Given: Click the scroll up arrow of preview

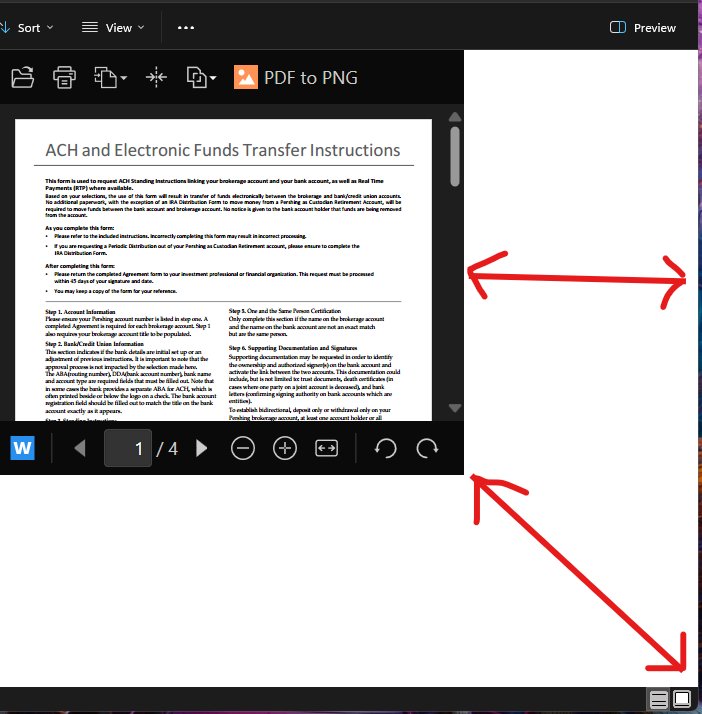Looking at the screenshot, I should point(455,117).
